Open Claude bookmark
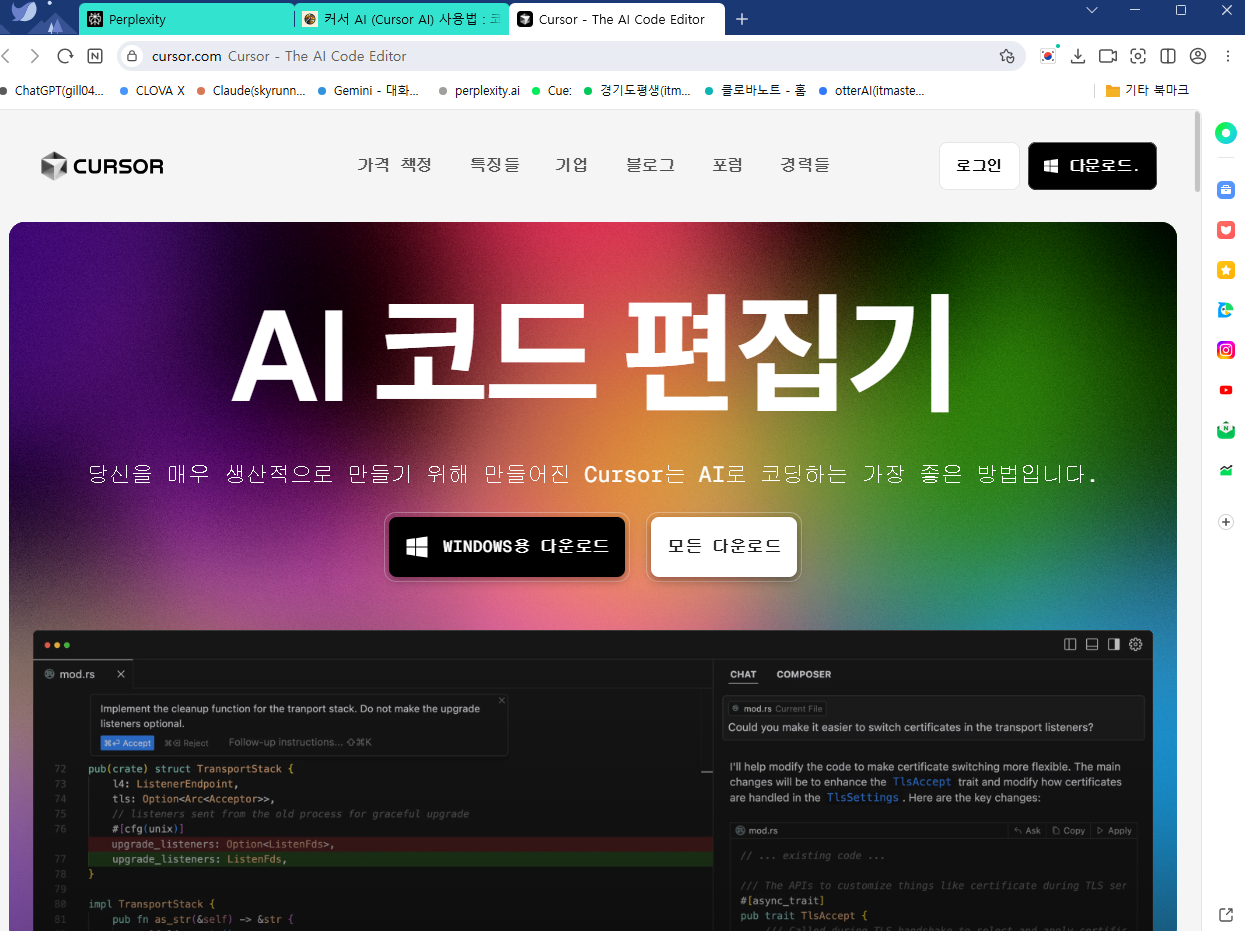The width and height of the screenshot is (1245, 931). (251, 90)
